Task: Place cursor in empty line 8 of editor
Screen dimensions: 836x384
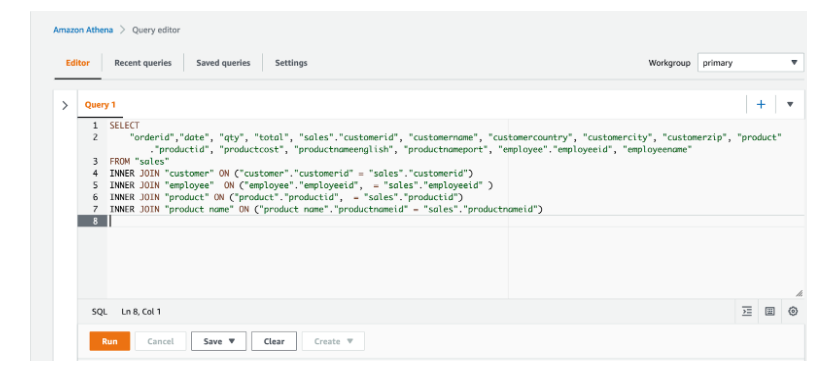Action: 456,221
